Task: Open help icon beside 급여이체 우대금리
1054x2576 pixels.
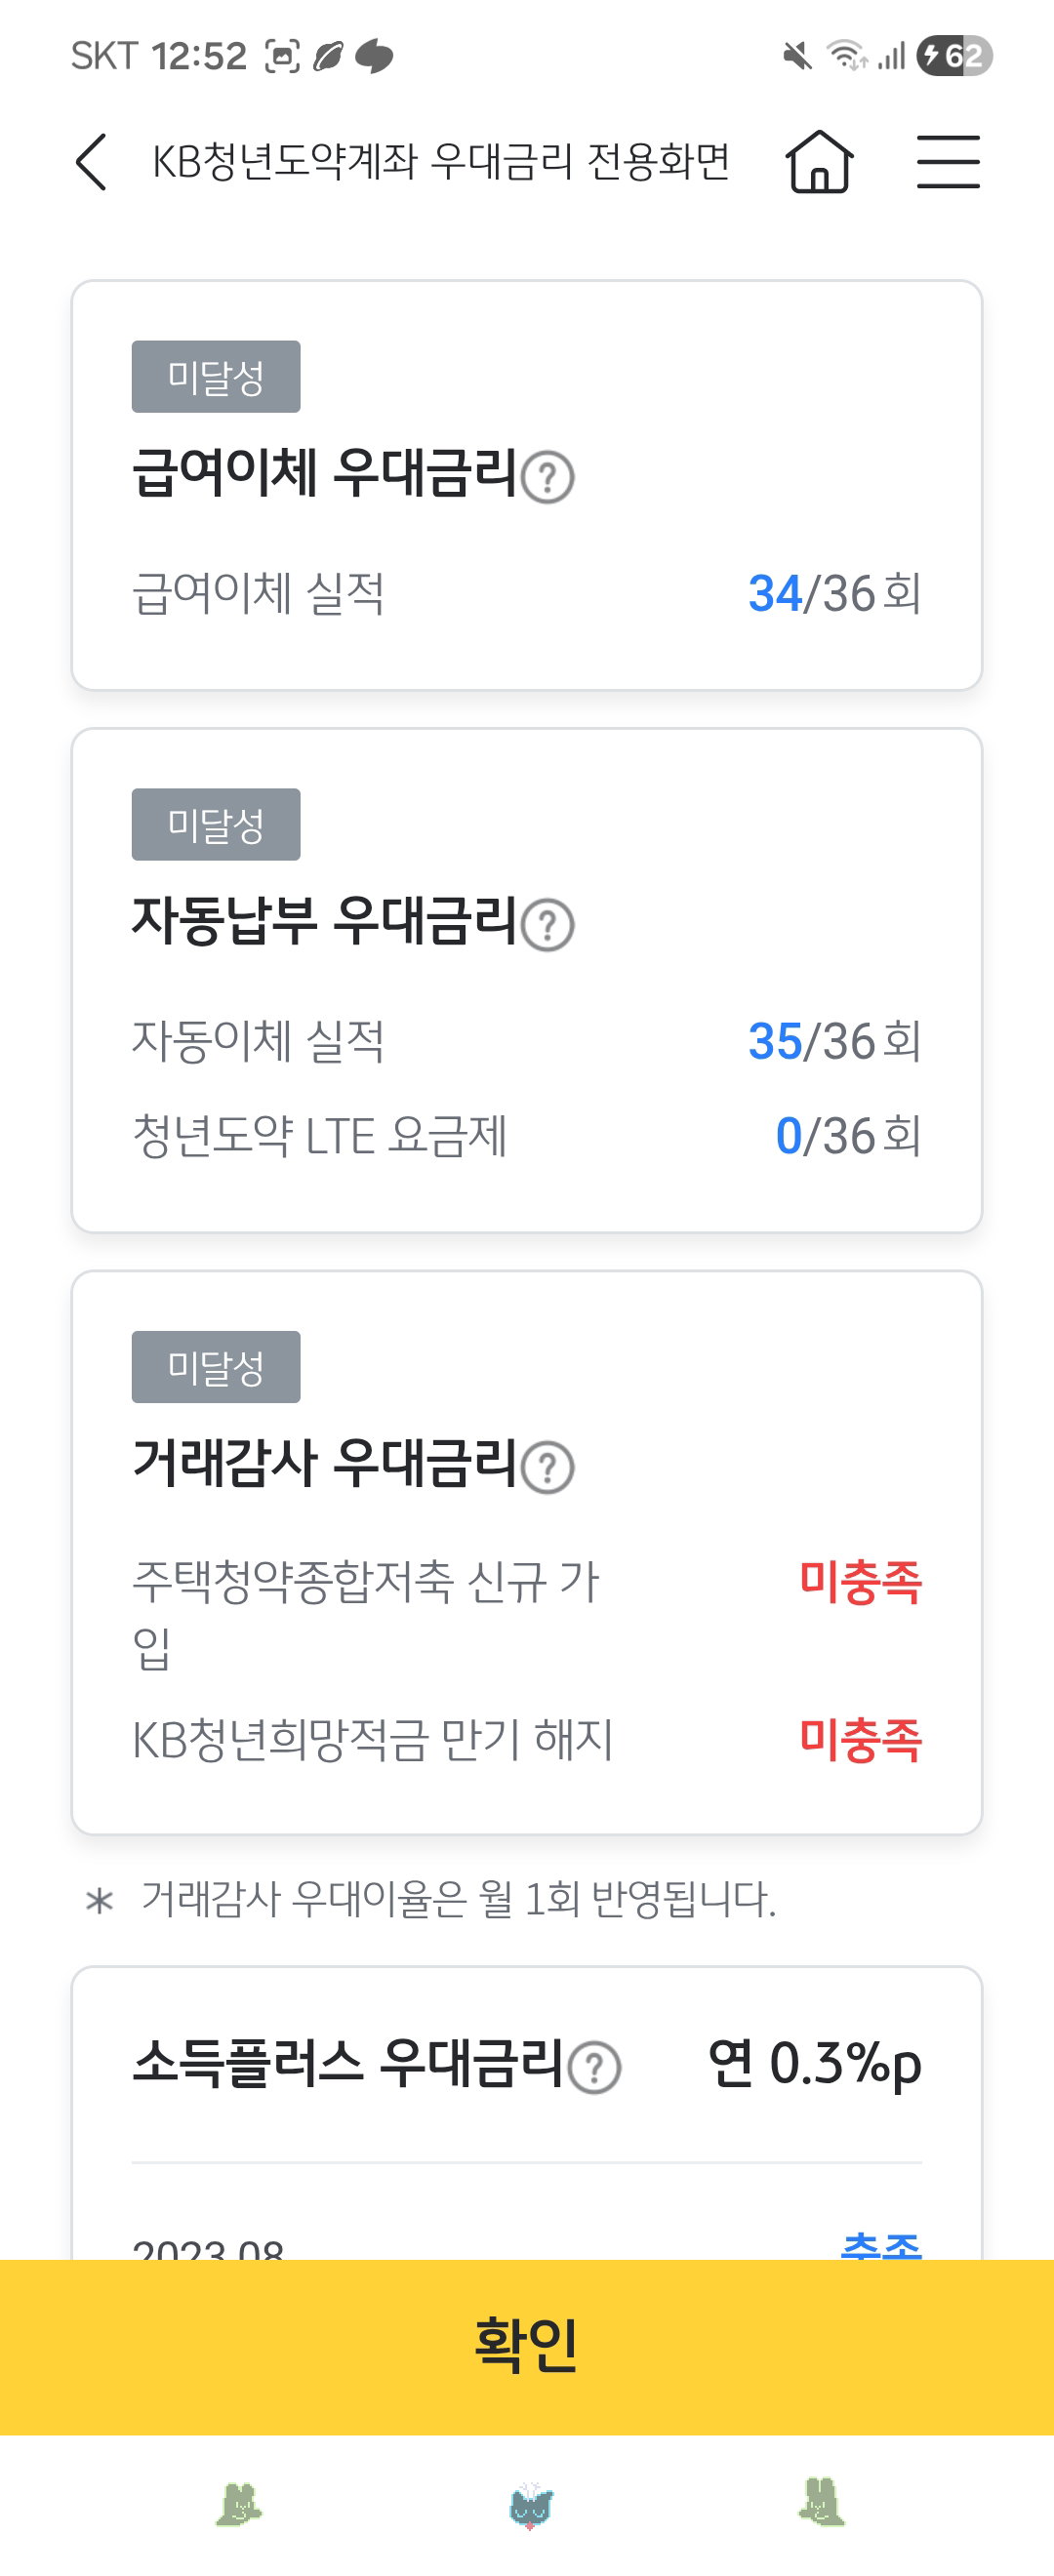Action: pos(548,478)
